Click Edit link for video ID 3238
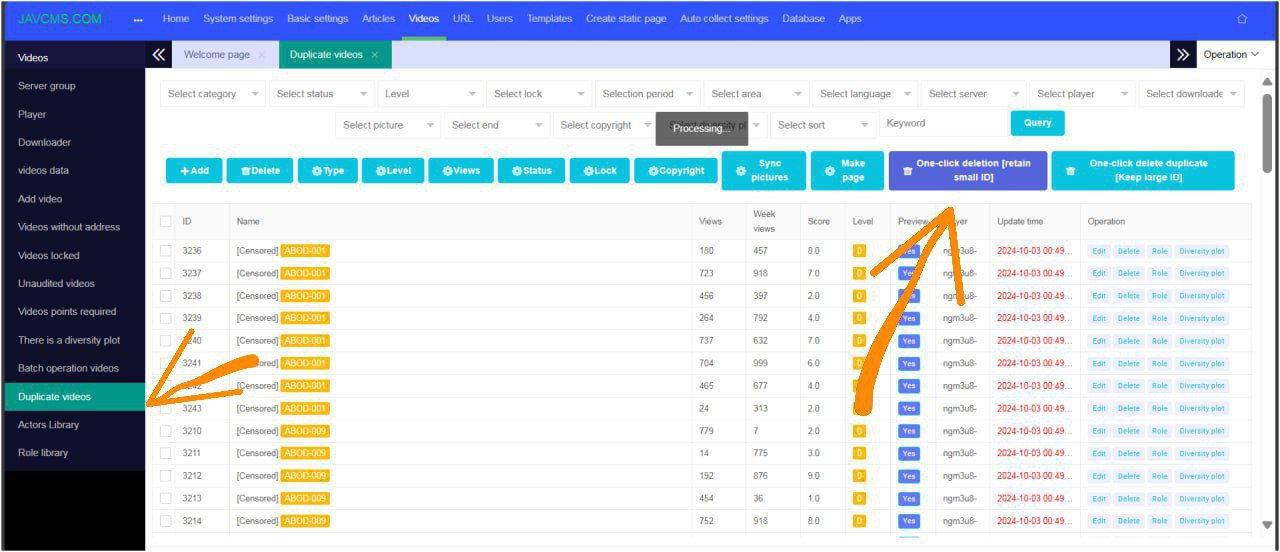The width and height of the screenshot is (1280, 552). 1099,296
